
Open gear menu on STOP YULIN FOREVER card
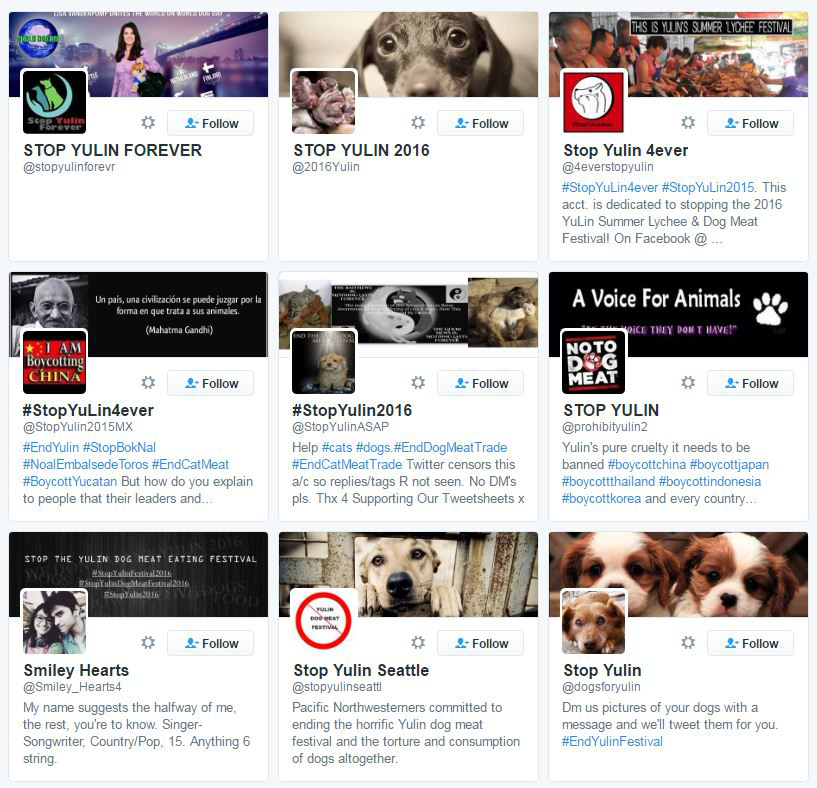click(148, 123)
